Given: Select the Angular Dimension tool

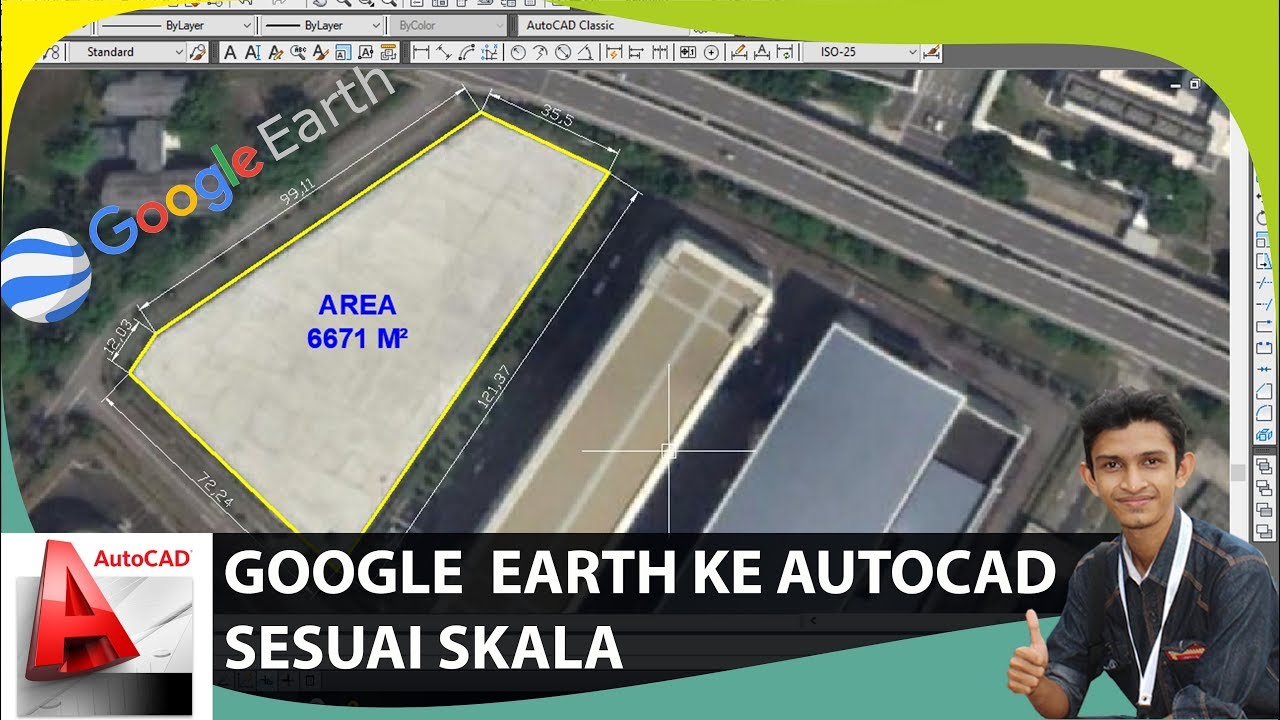Looking at the screenshot, I should tap(585, 52).
